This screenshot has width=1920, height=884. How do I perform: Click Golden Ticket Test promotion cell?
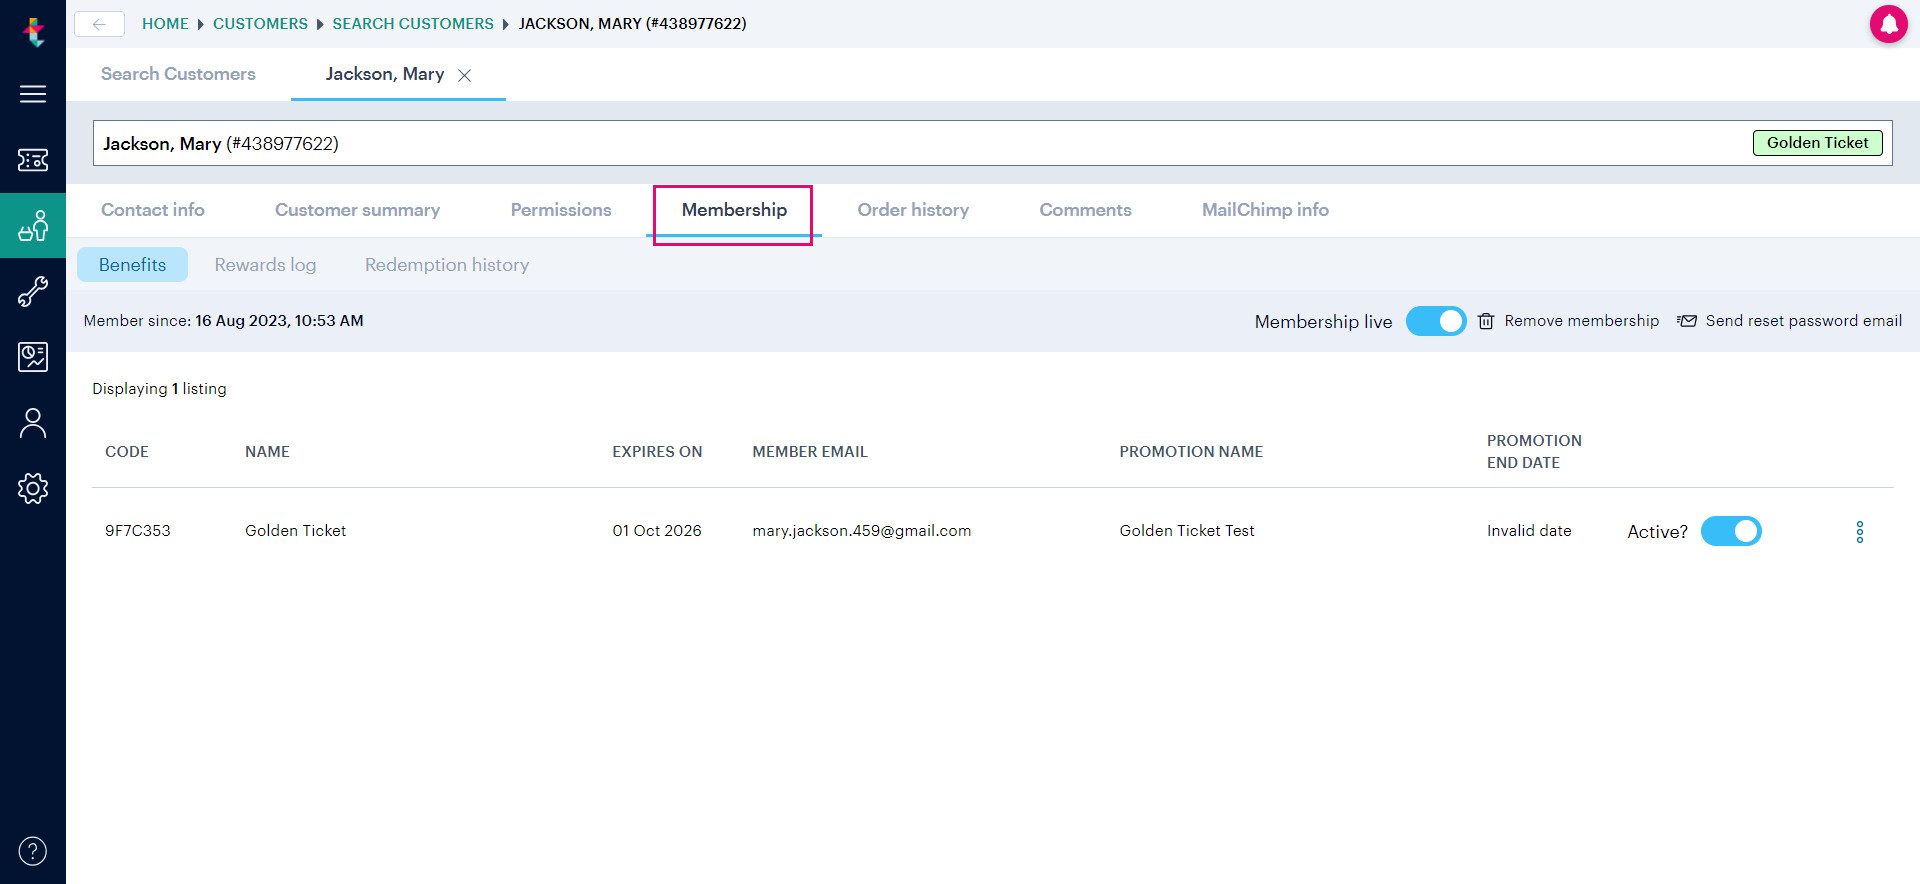click(1187, 531)
